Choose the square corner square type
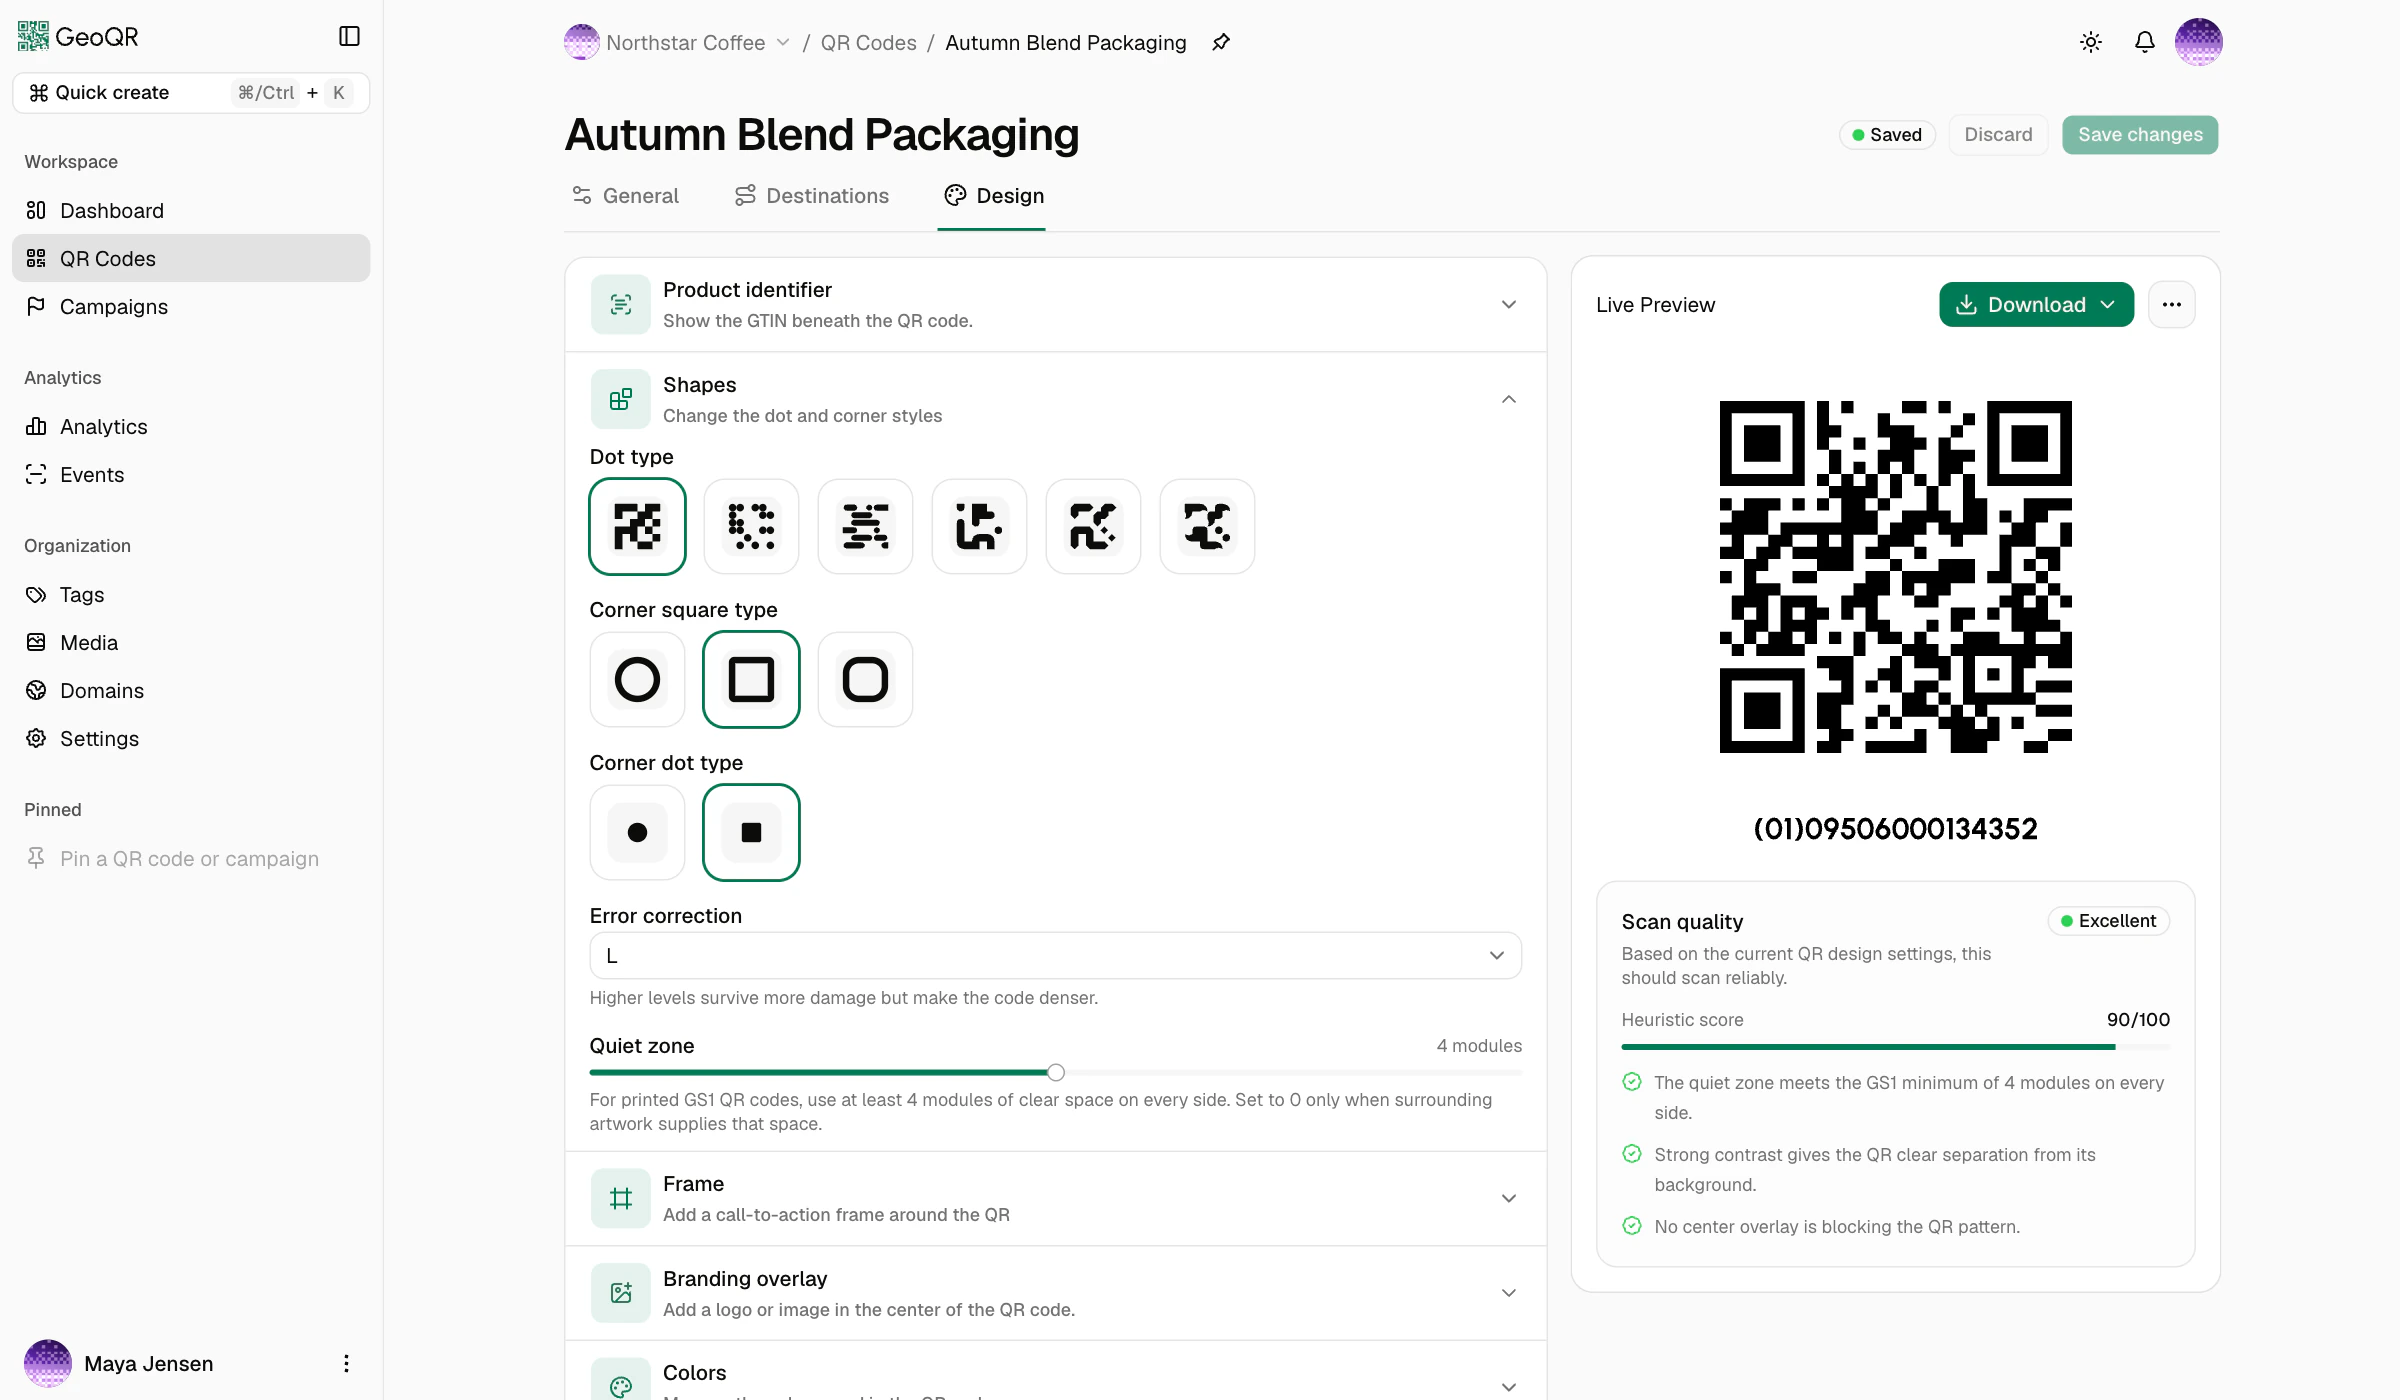 click(751, 679)
